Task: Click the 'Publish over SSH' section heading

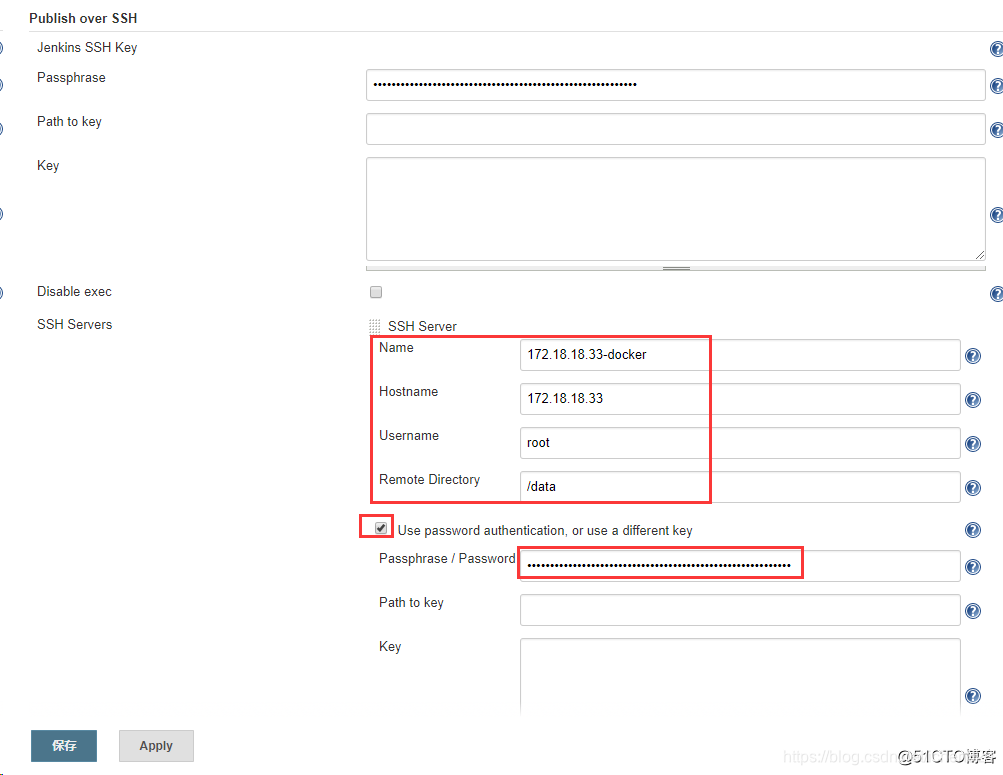Action: [x=83, y=18]
